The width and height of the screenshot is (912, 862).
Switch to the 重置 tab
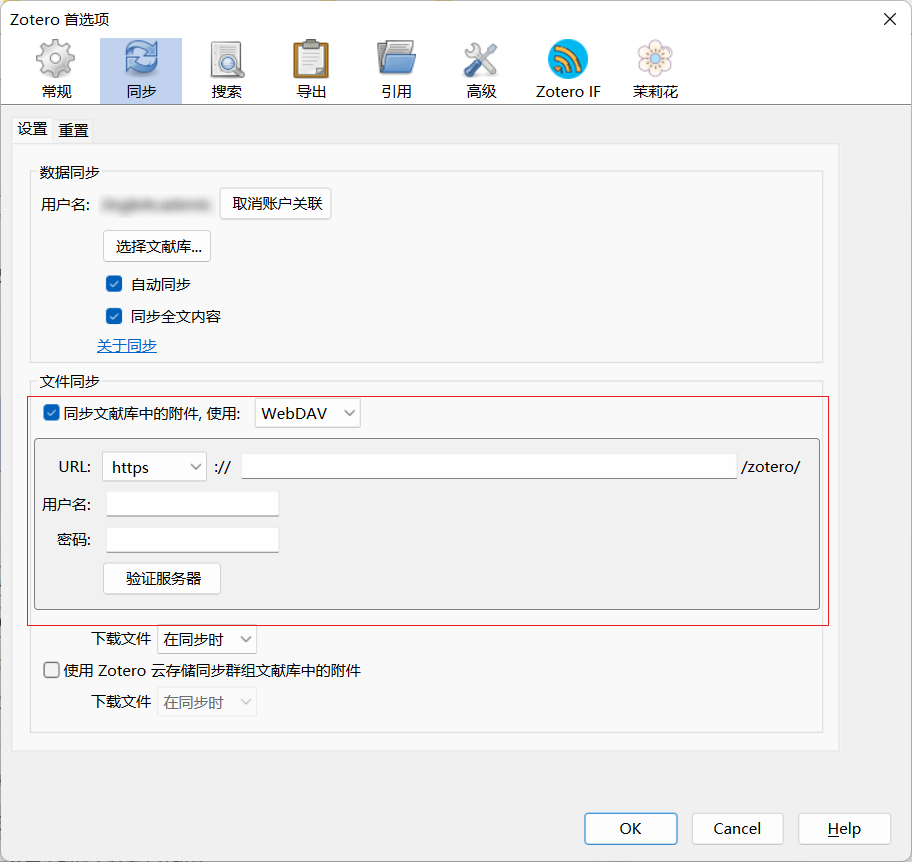pos(73,130)
